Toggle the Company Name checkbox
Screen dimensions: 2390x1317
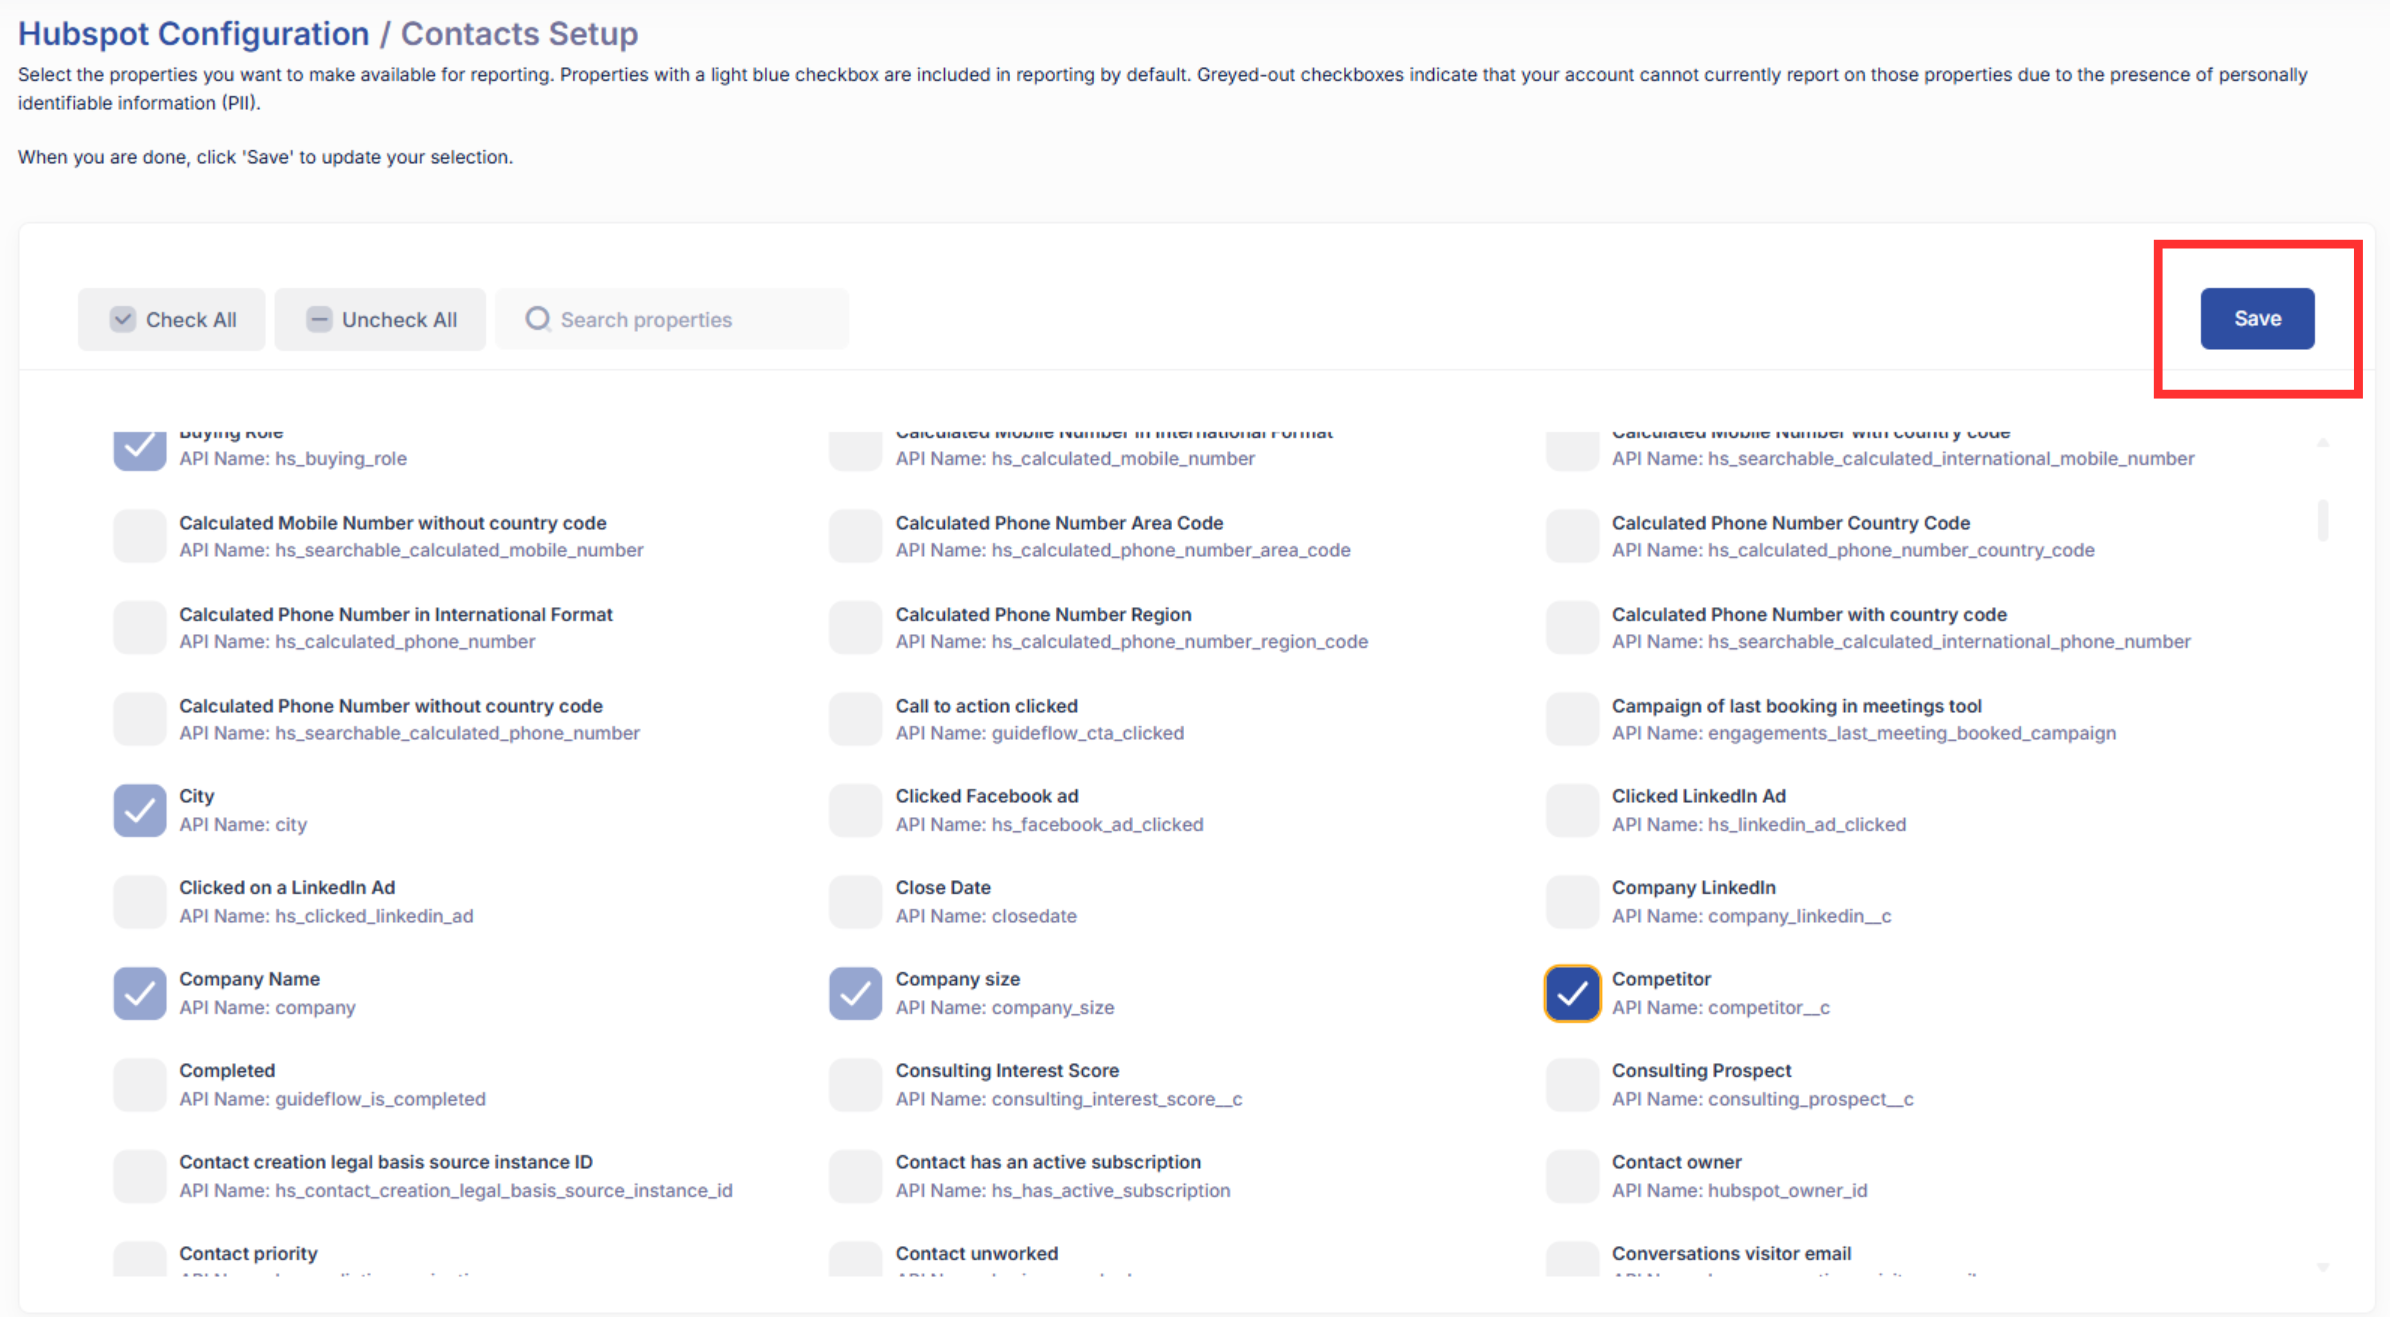140,993
